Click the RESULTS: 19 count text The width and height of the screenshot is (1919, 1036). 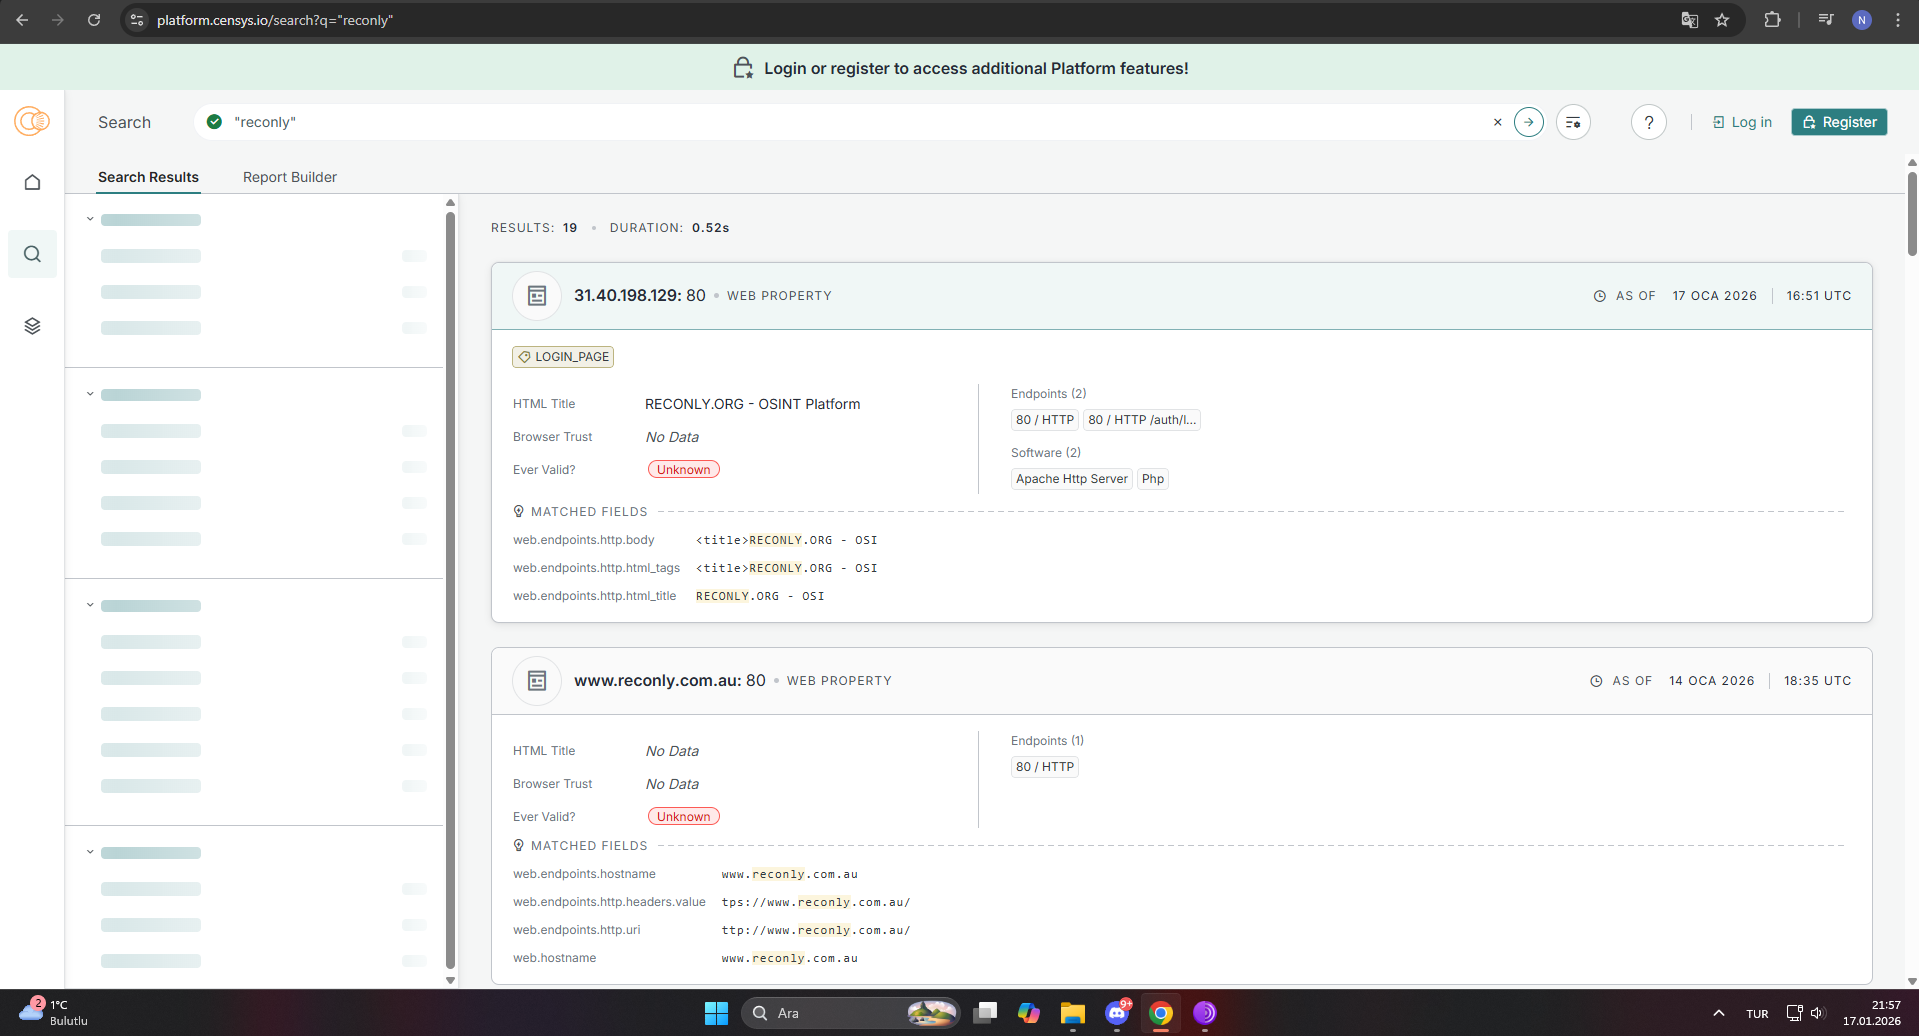point(534,228)
